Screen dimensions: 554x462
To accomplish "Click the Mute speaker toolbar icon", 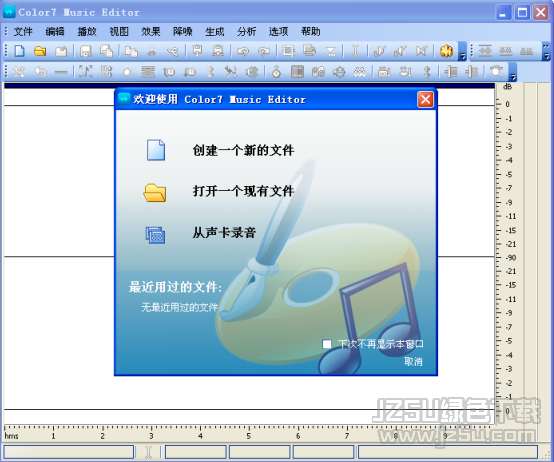I will click(421, 51).
